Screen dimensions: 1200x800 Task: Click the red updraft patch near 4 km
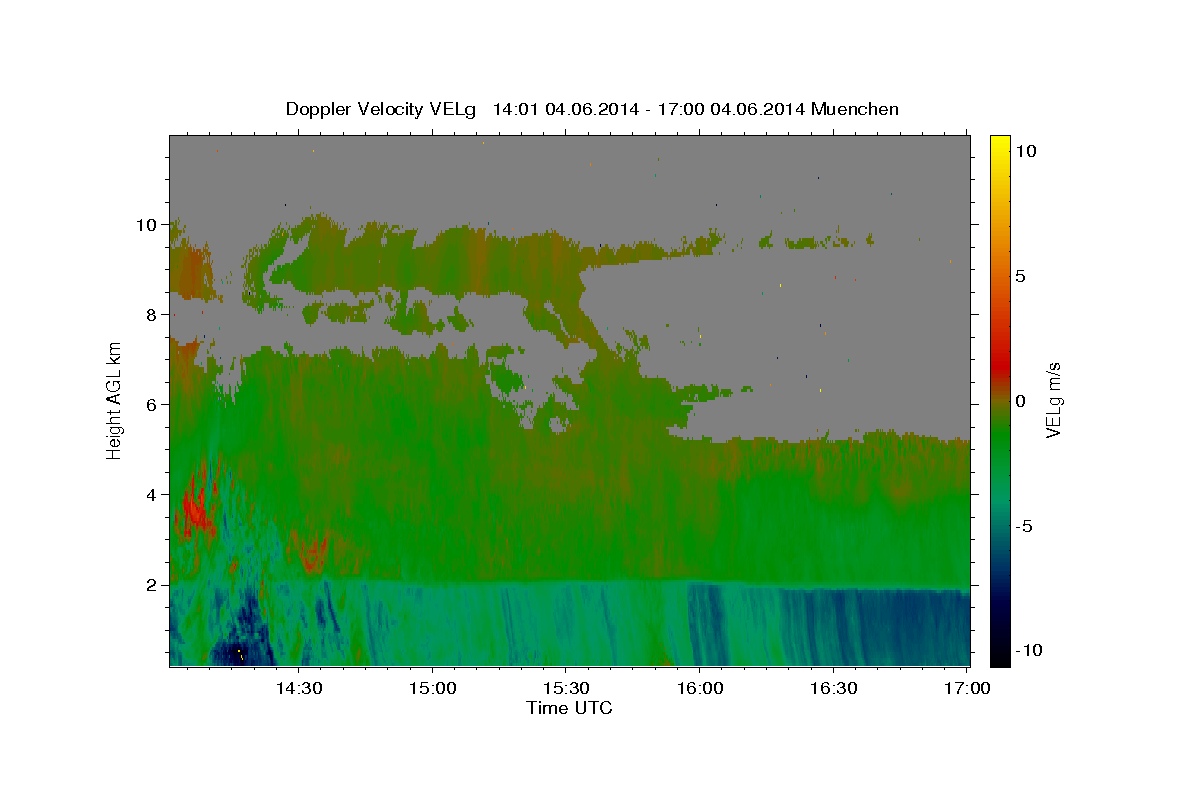(195, 510)
